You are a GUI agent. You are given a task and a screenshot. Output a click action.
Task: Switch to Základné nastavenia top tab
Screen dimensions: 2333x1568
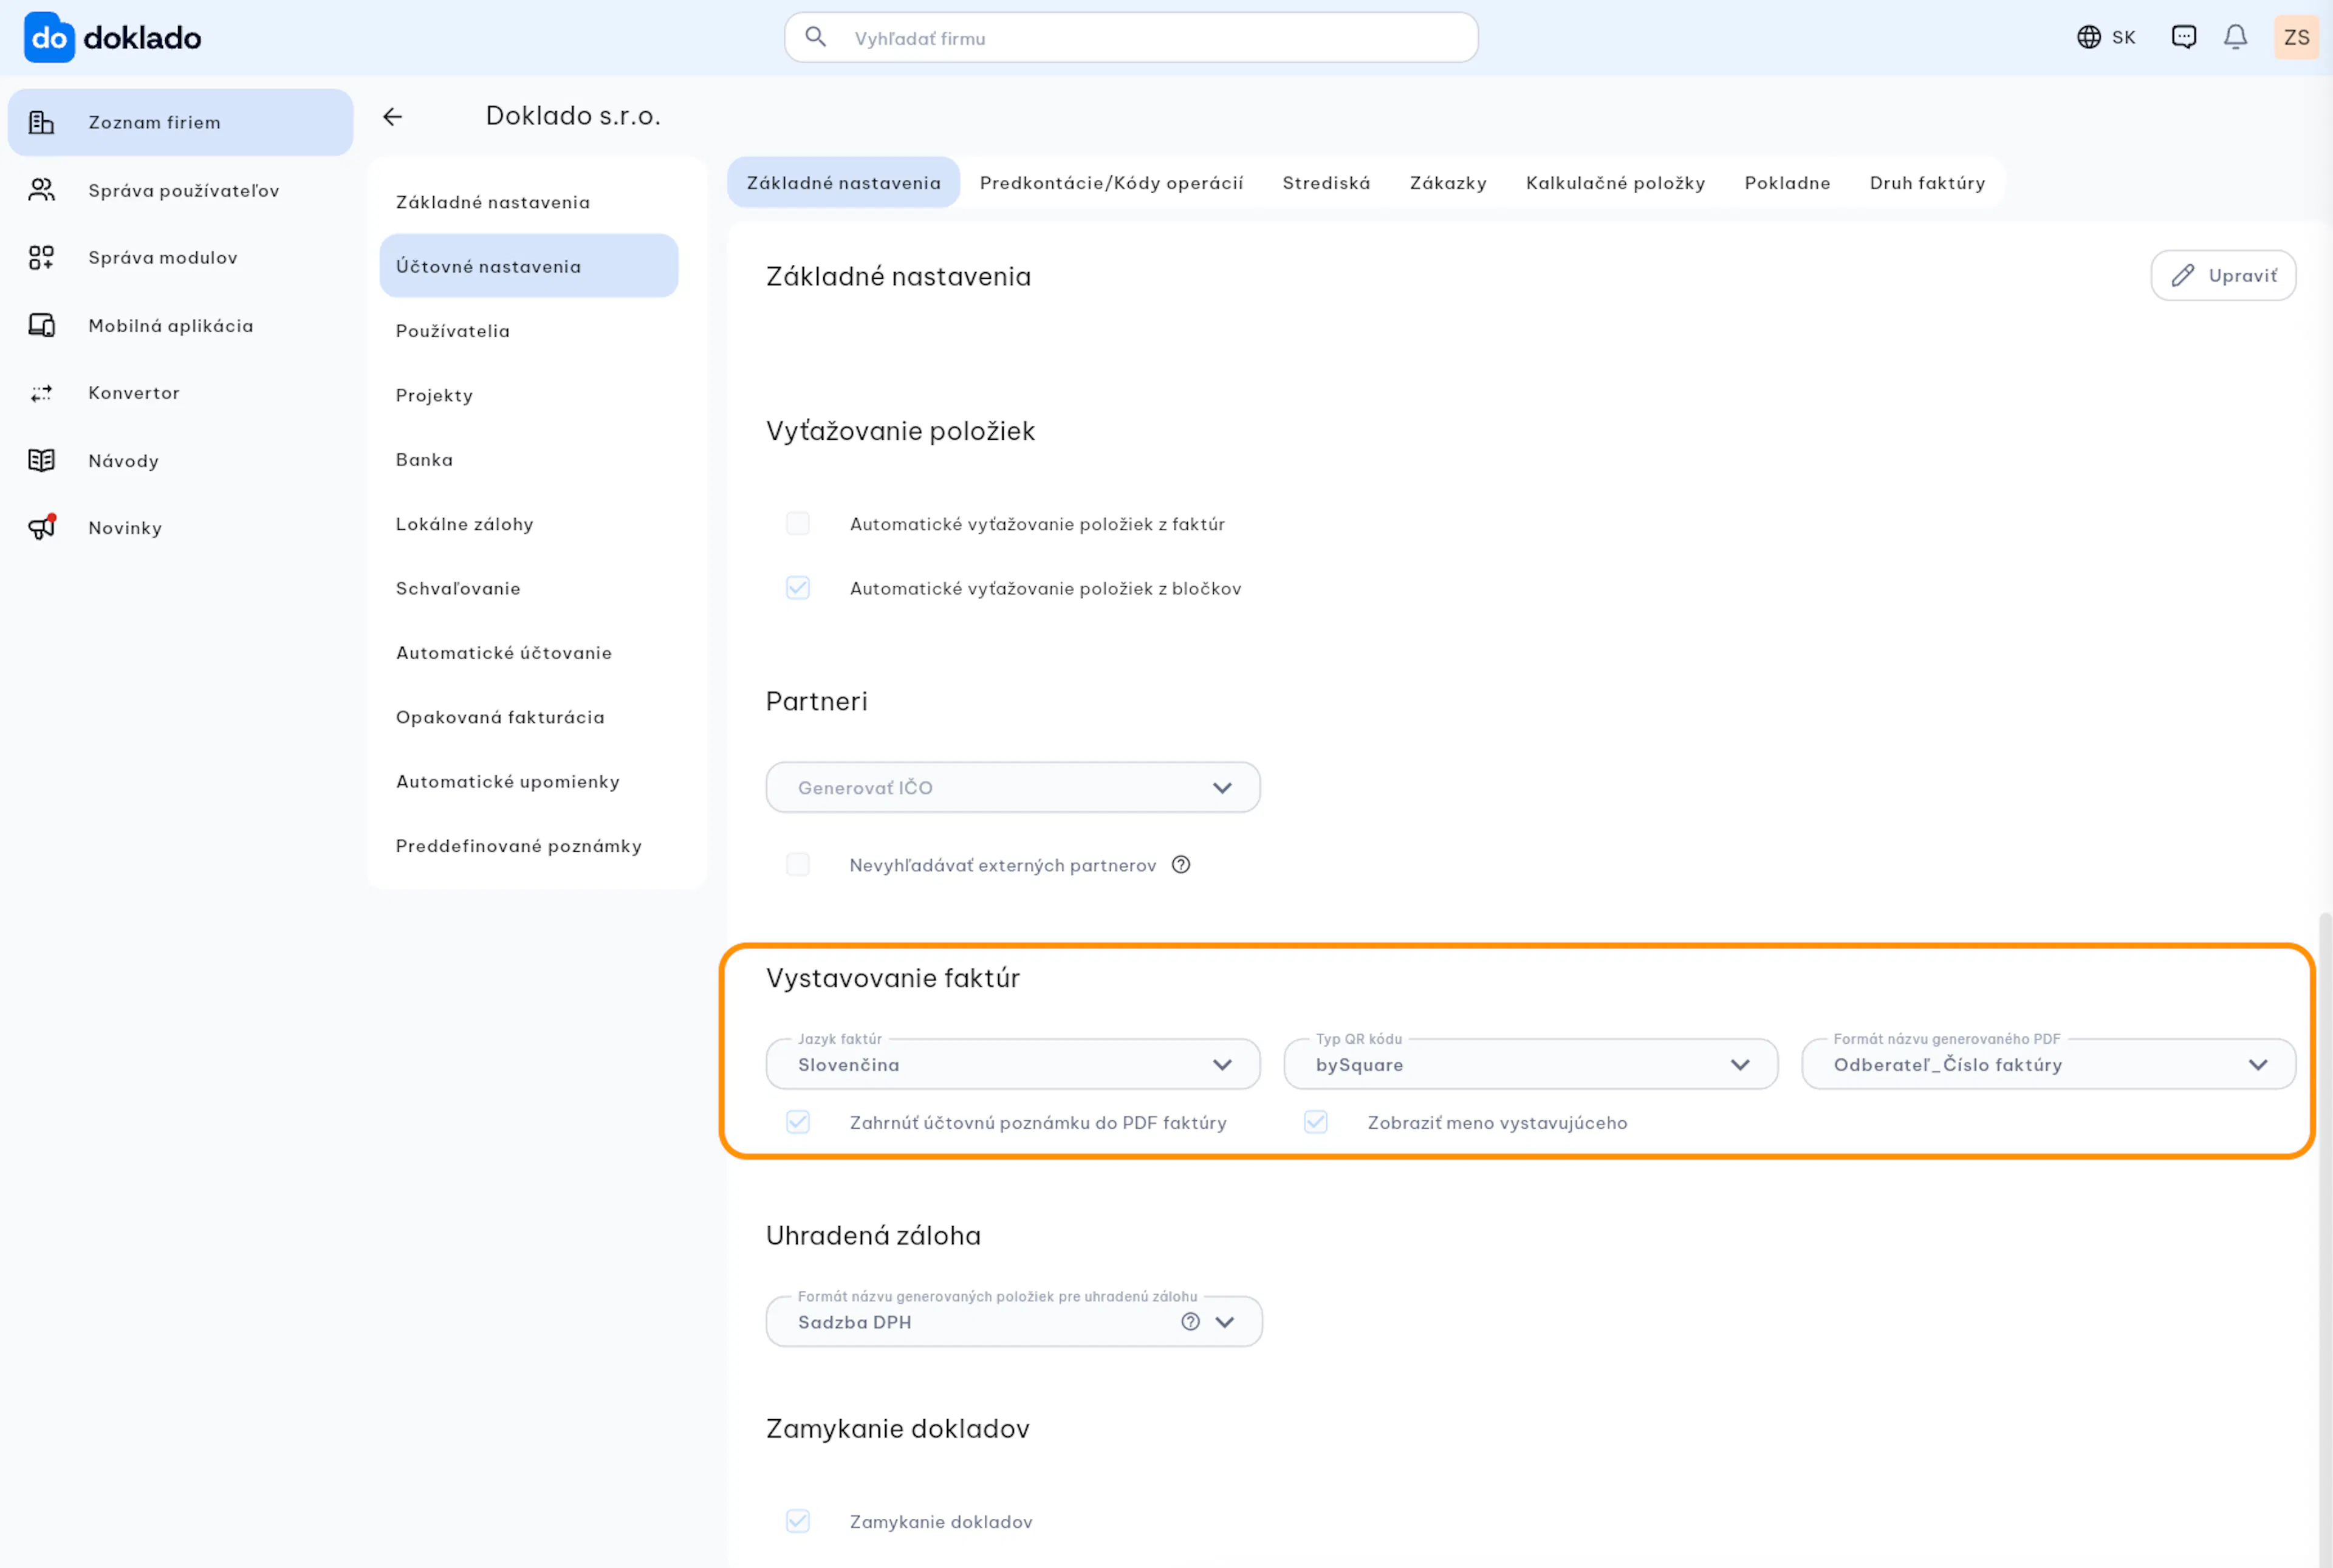[844, 183]
